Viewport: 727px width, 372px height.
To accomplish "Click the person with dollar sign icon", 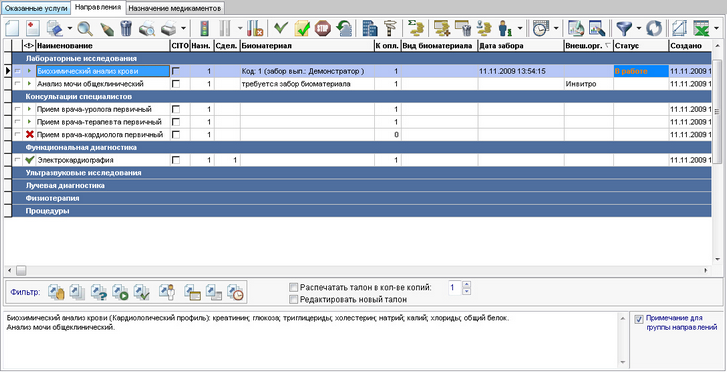I will click(505, 29).
